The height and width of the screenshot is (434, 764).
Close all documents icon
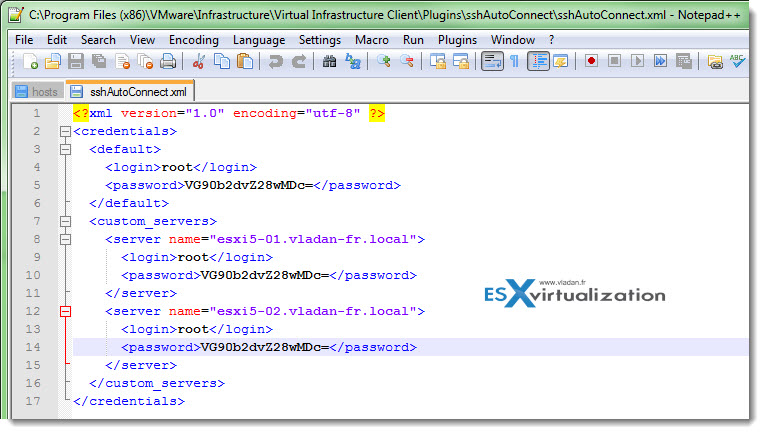click(x=145, y=61)
